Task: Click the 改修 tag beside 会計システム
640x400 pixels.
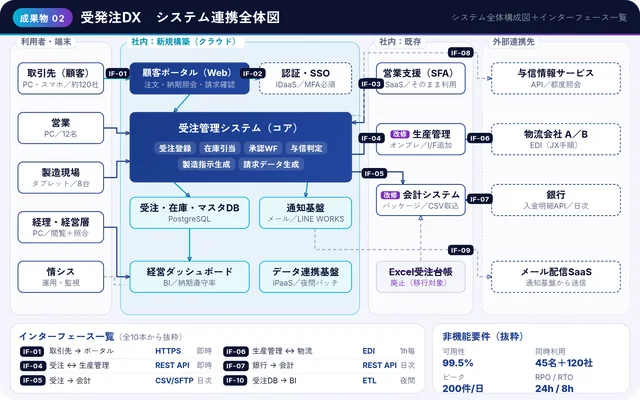Action: [390, 195]
